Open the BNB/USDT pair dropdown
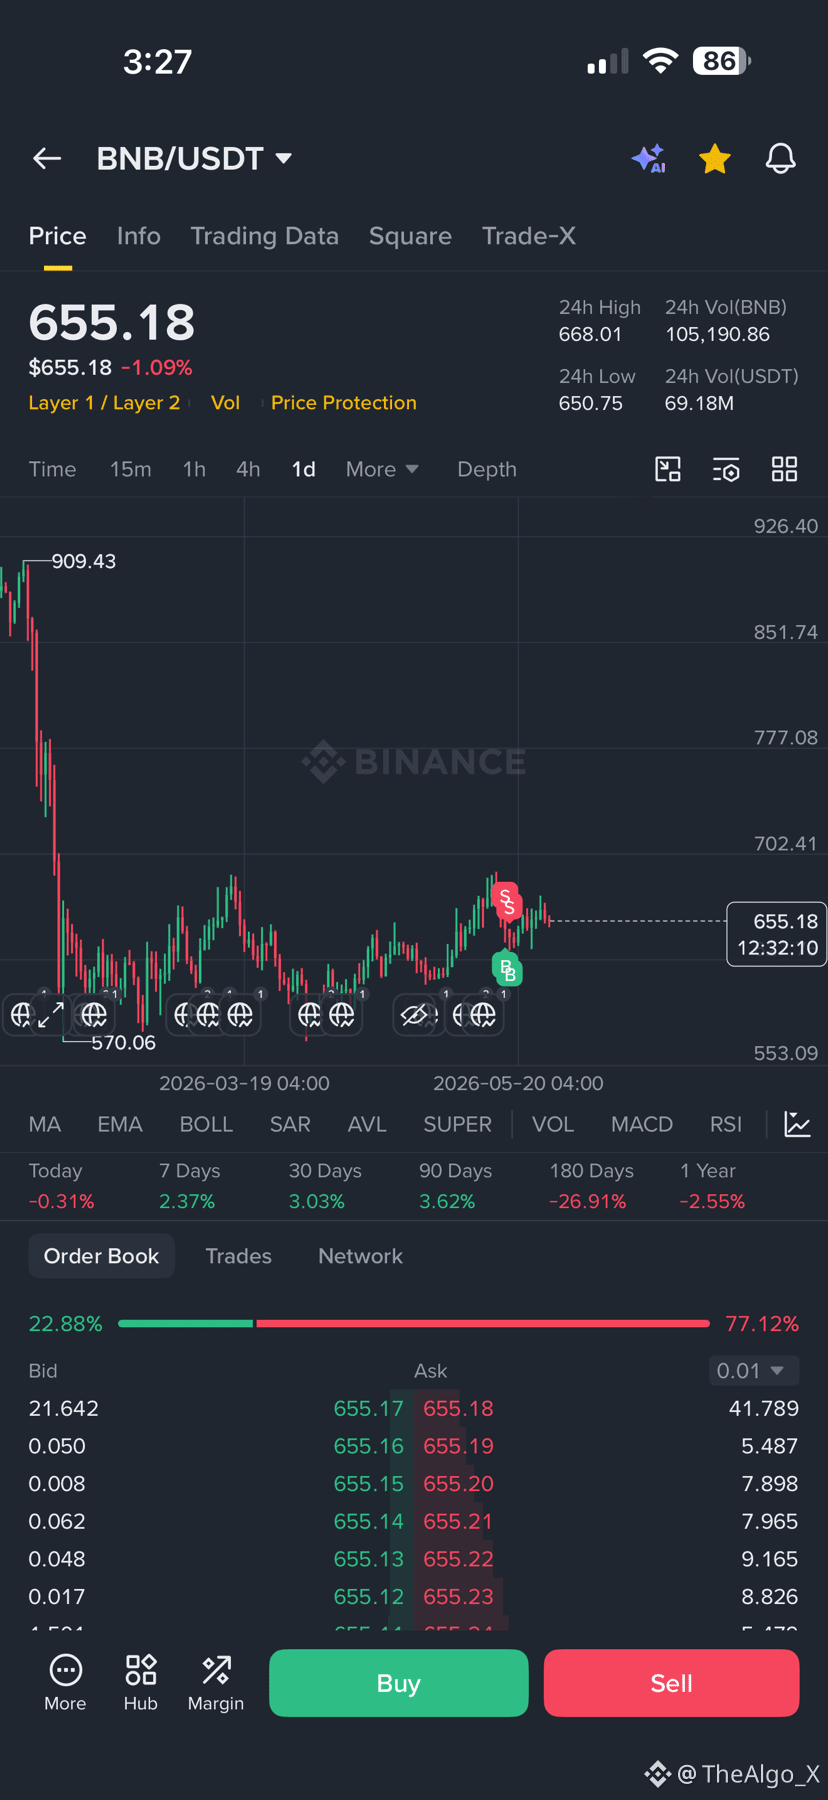The width and height of the screenshot is (828, 1800). point(194,158)
